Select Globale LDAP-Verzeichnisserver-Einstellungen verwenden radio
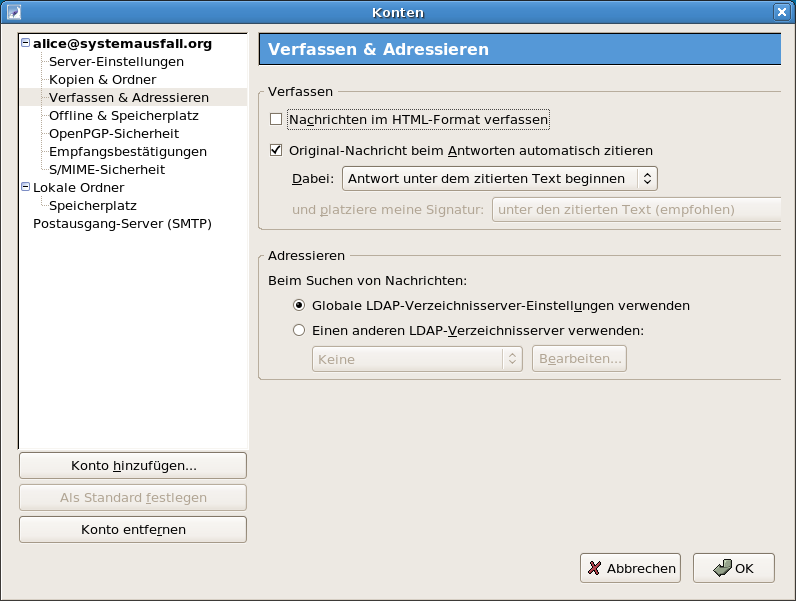 [299, 305]
